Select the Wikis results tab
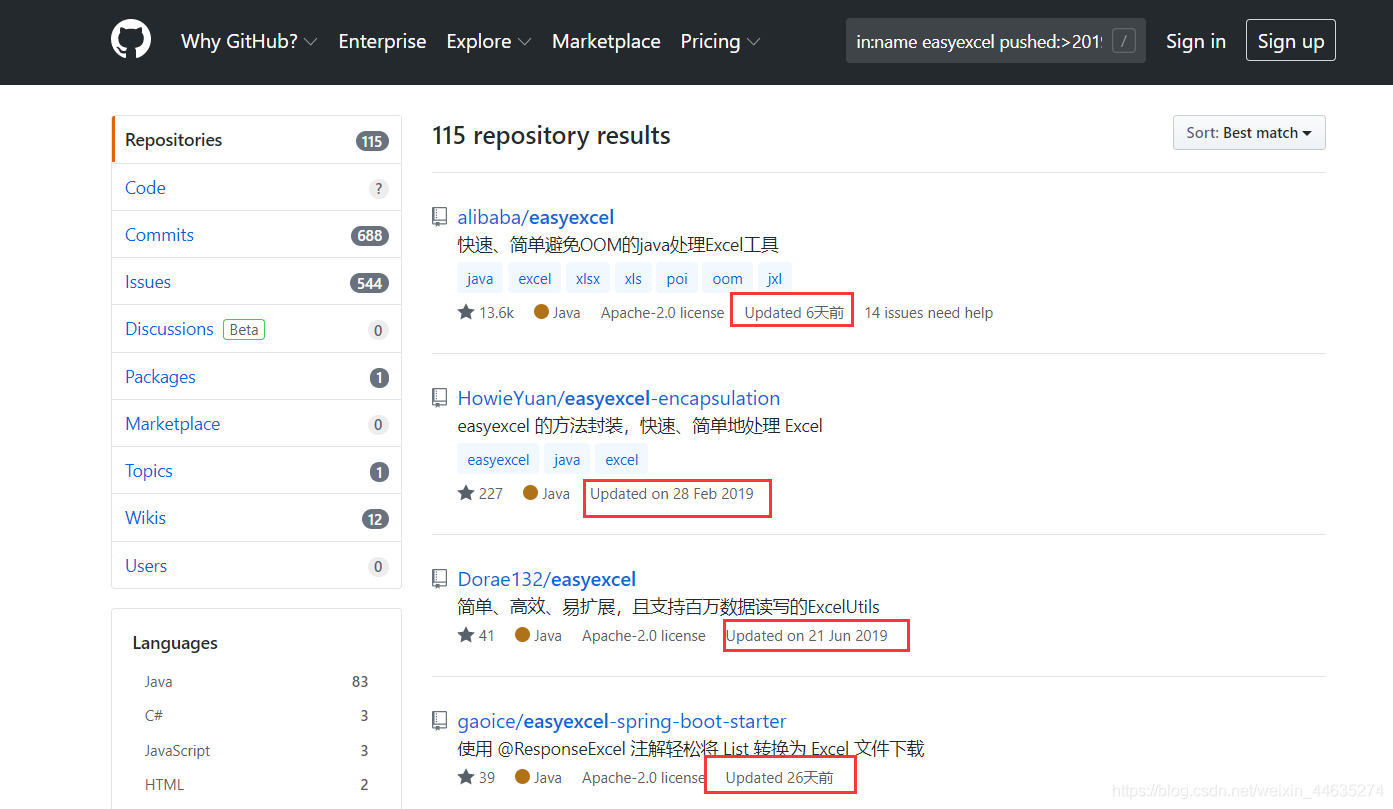 click(256, 517)
